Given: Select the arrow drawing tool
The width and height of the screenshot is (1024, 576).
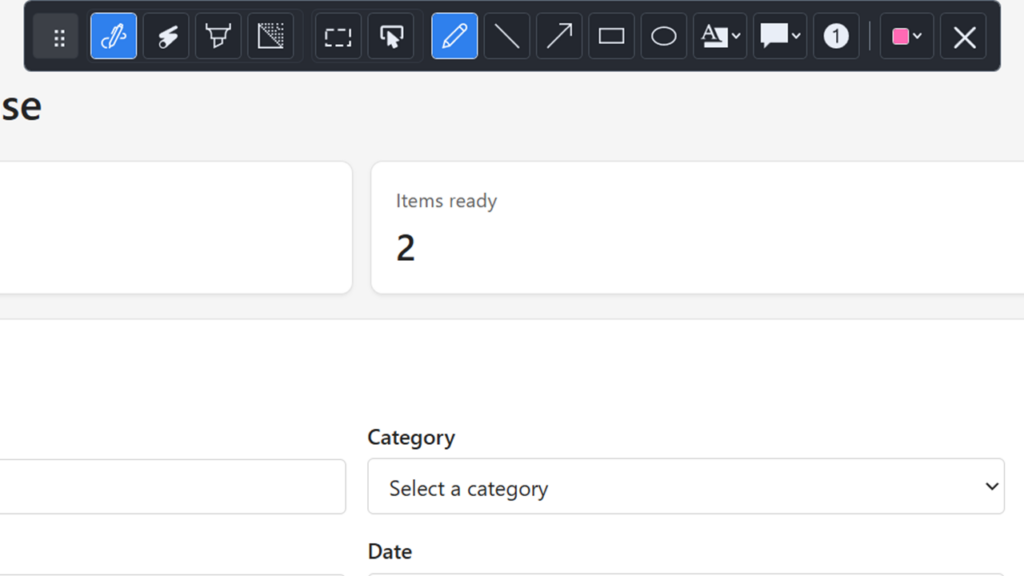Looking at the screenshot, I should pos(559,37).
